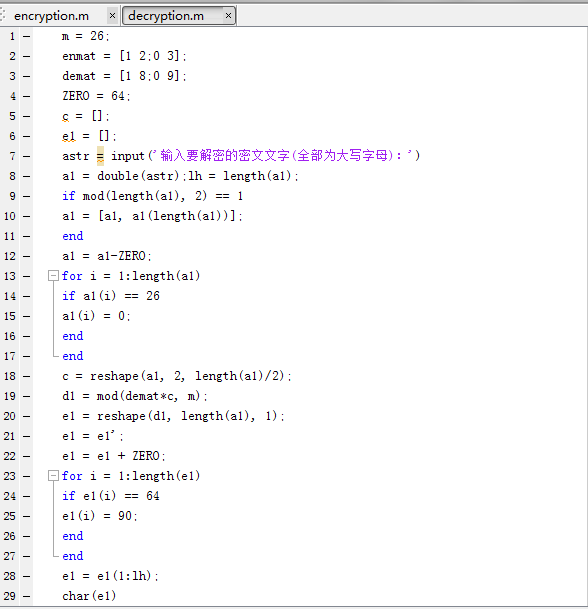Click line number 29 in the gutter

(x=10, y=596)
